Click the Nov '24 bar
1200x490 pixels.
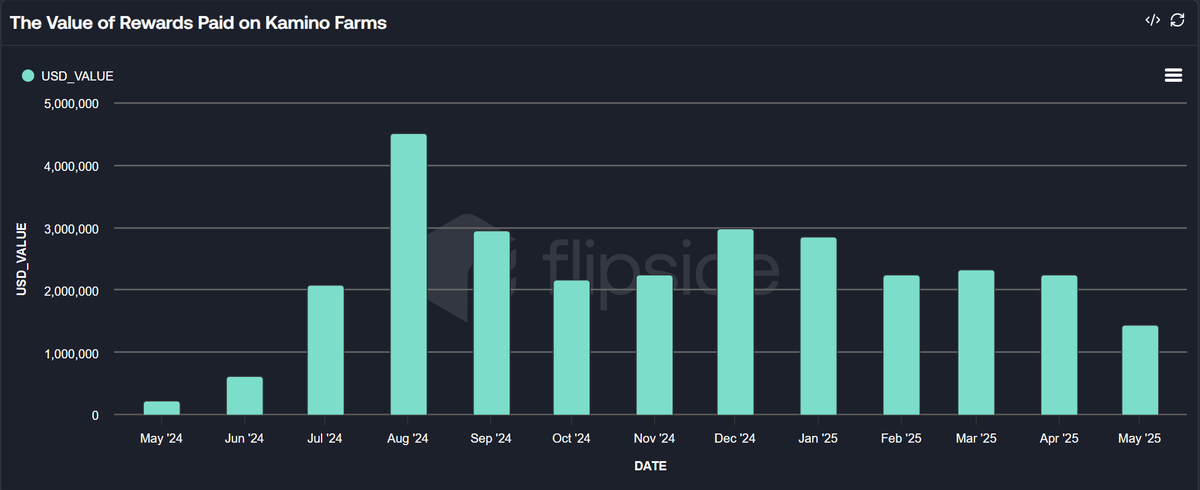[654, 345]
